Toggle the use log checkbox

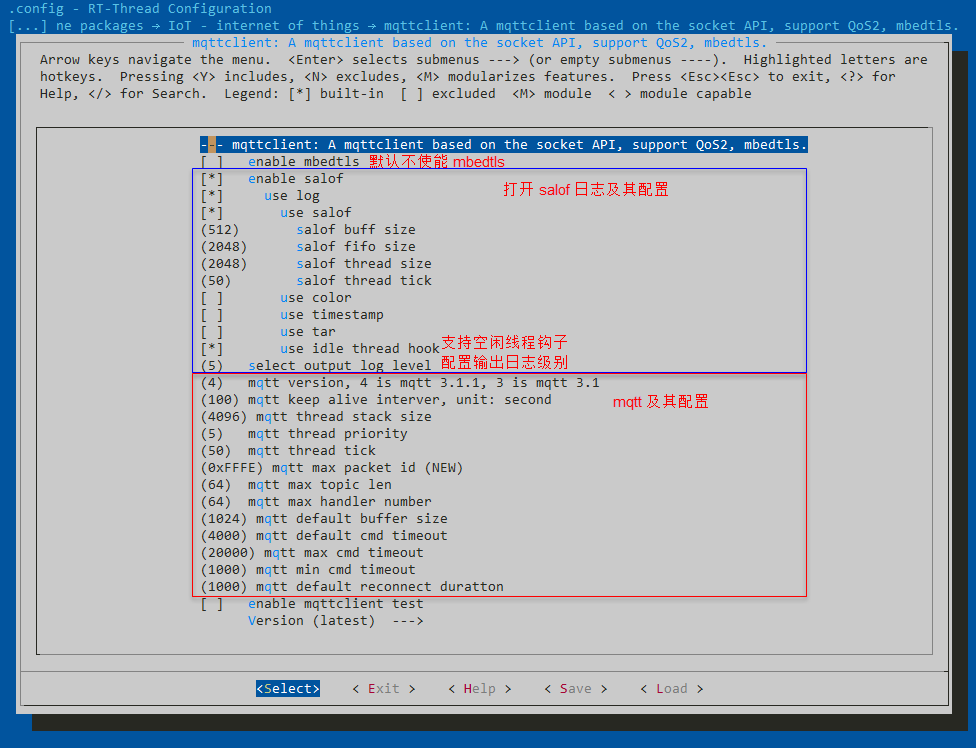[x=212, y=195]
